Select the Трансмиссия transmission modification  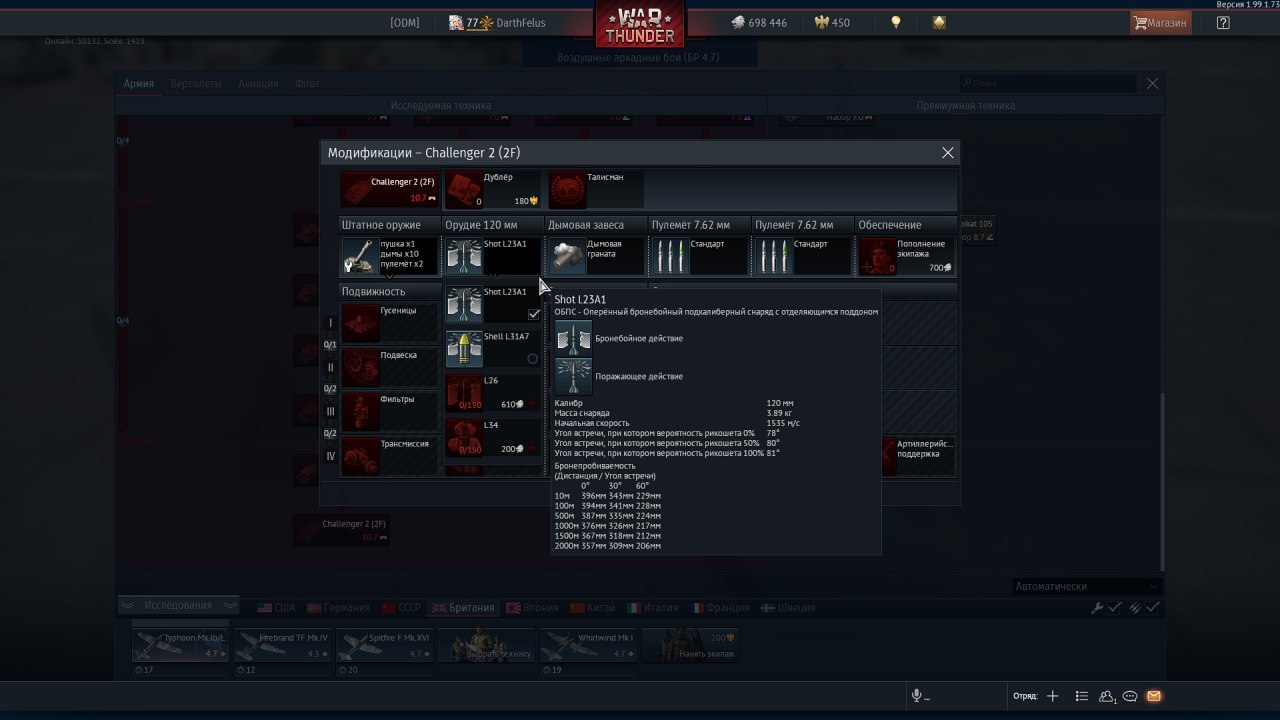pyautogui.click(x=389, y=456)
